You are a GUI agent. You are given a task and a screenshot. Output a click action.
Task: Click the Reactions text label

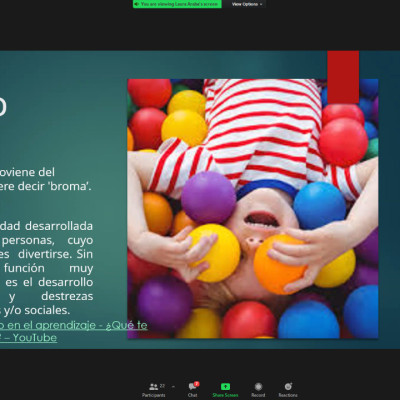[x=288, y=395]
